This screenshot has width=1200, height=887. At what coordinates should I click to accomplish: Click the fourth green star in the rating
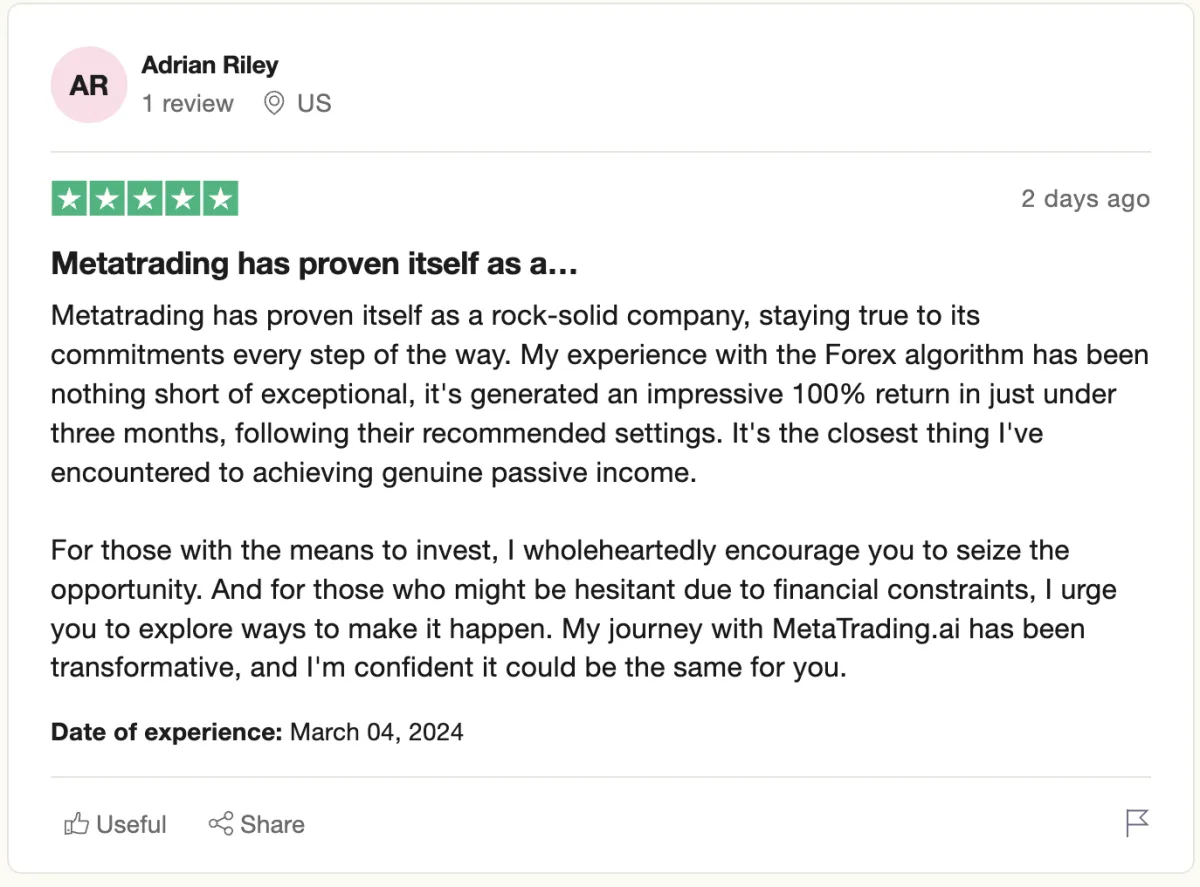pyautogui.click(x=182, y=199)
